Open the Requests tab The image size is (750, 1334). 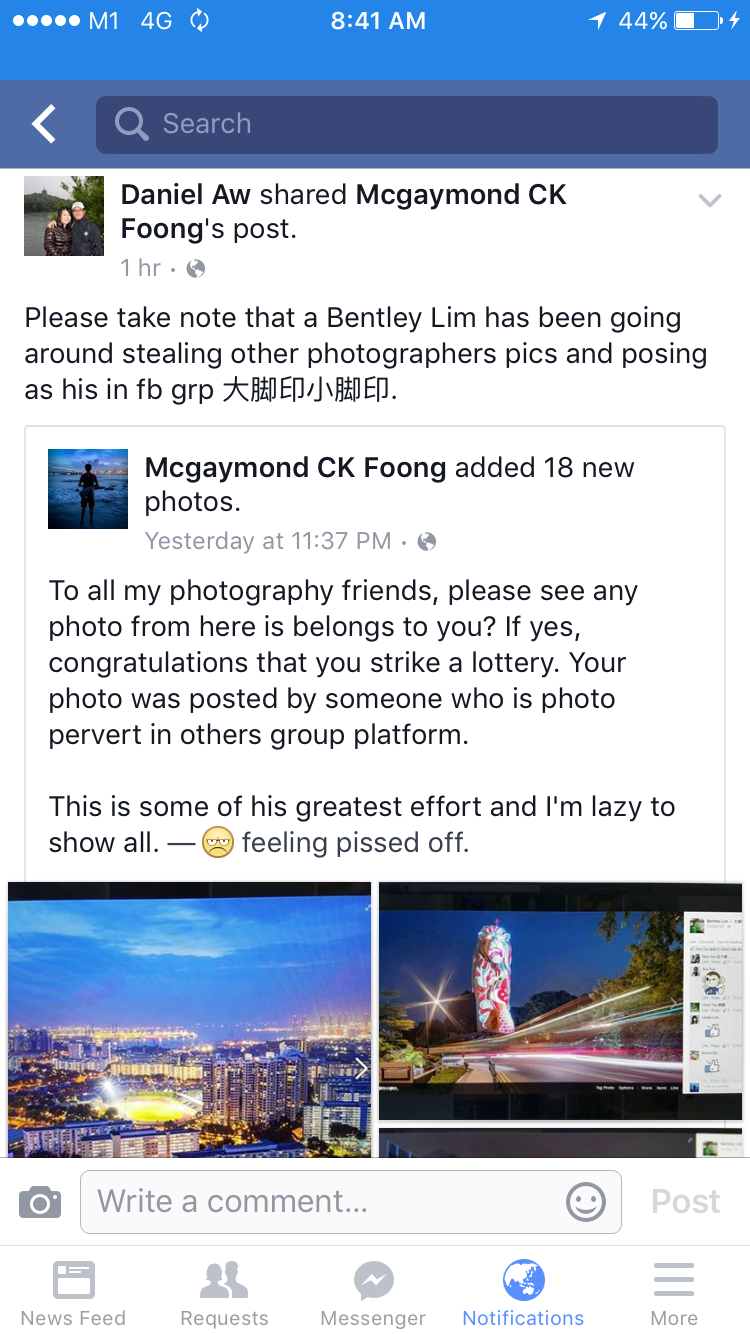point(224,1293)
